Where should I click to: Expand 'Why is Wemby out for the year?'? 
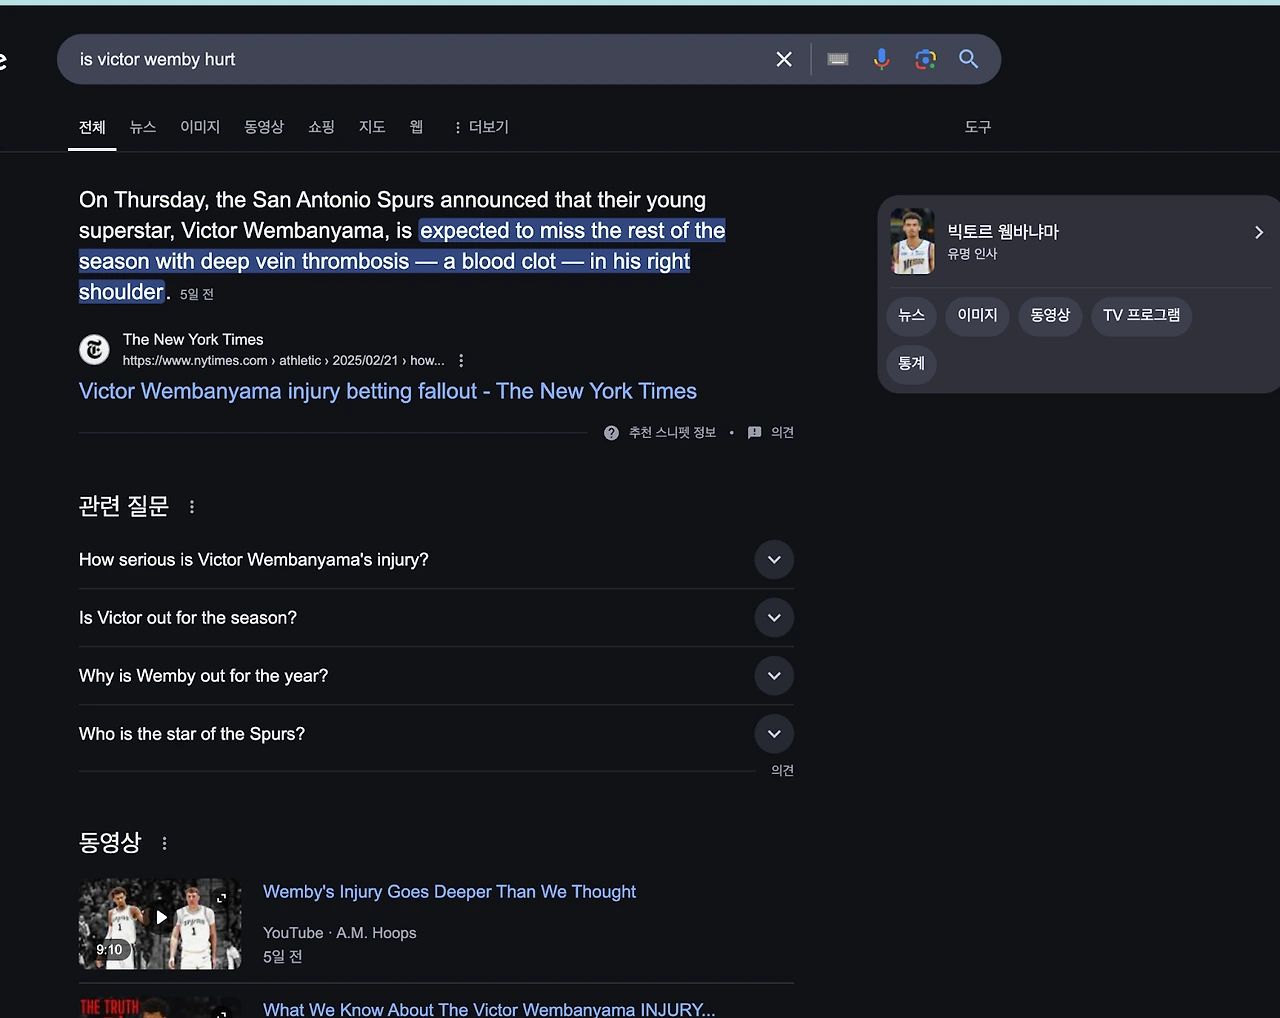[x=436, y=676]
